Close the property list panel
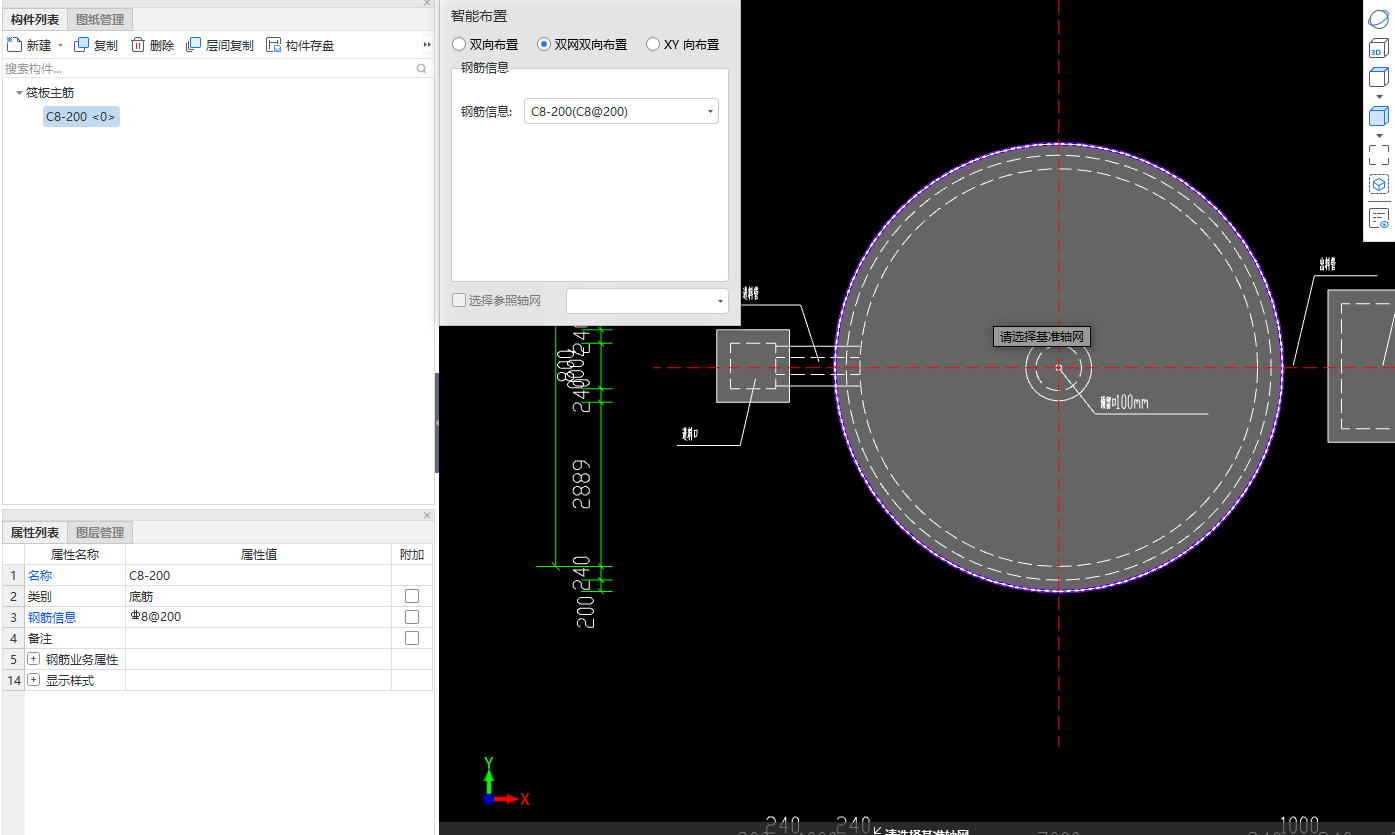Image resolution: width=1395 pixels, height=835 pixels. tap(427, 515)
